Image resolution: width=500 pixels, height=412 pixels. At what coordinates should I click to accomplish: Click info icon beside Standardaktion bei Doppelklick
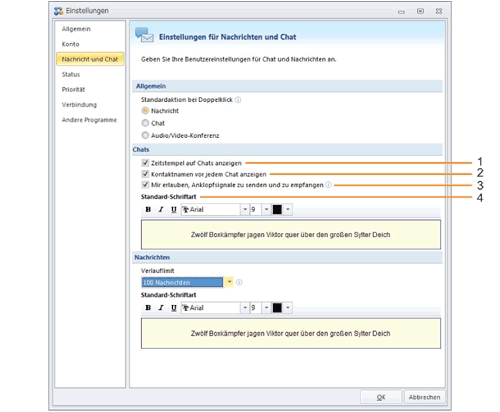coord(238,100)
